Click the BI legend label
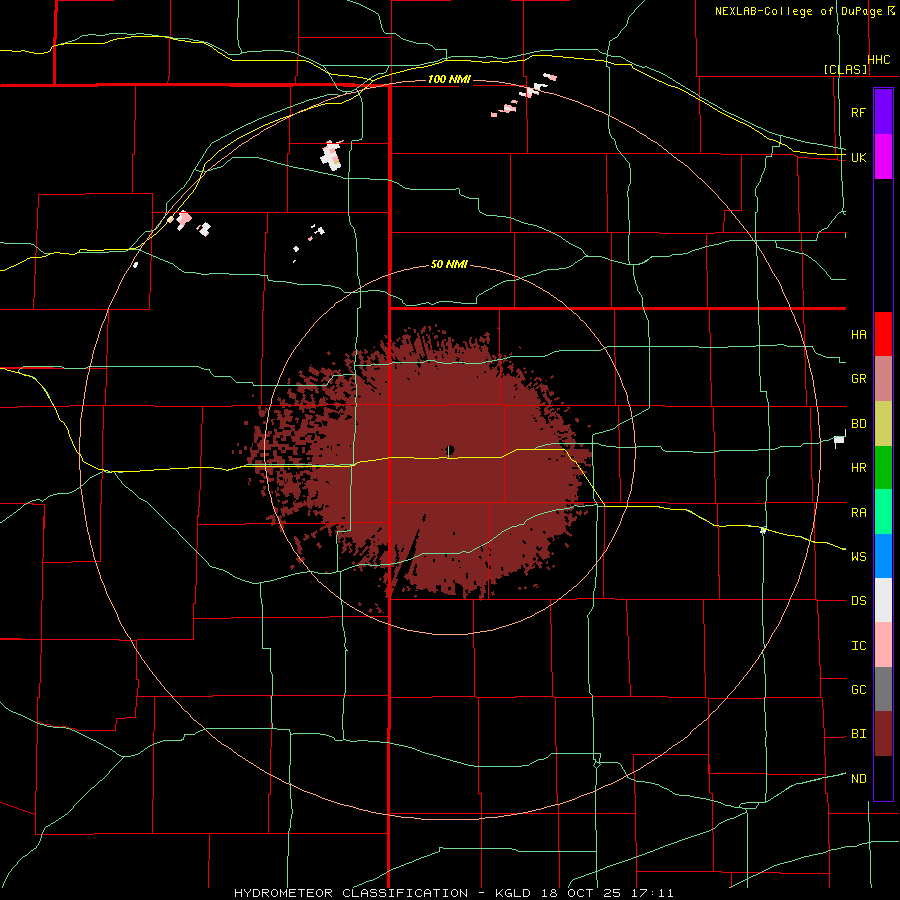The height and width of the screenshot is (900, 900). [858, 734]
